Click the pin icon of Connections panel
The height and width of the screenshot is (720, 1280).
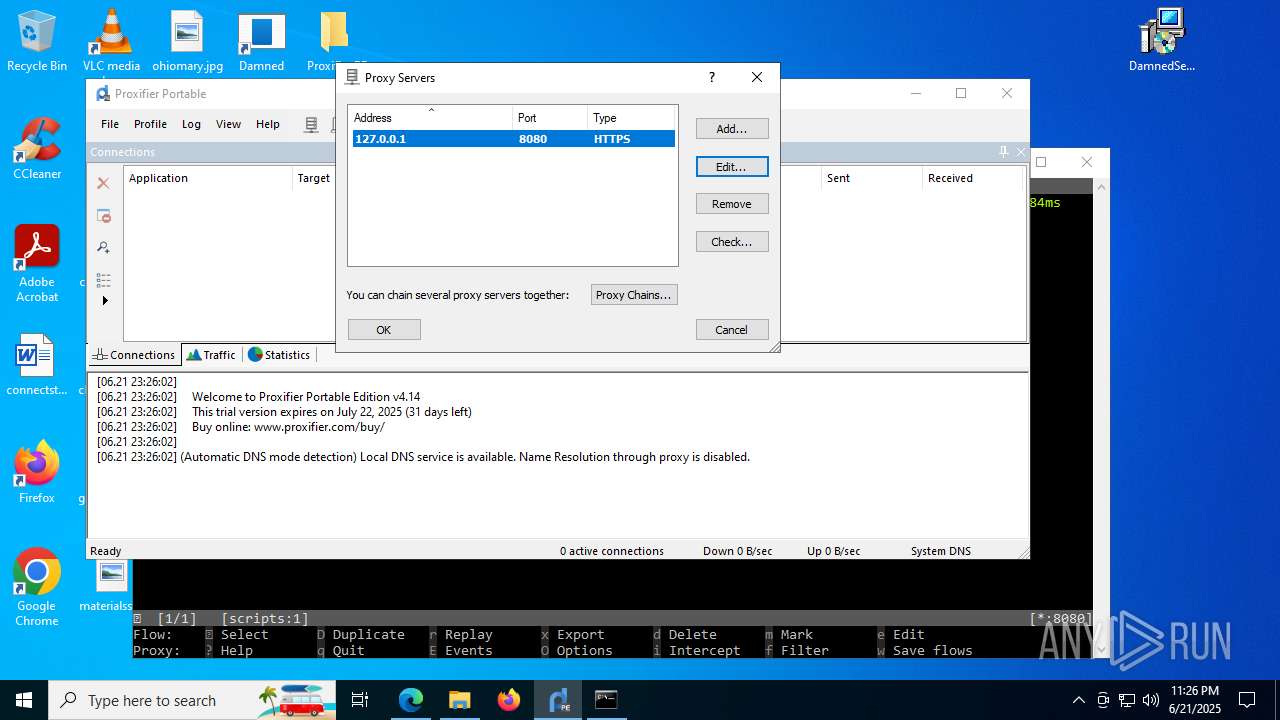pos(1004,152)
